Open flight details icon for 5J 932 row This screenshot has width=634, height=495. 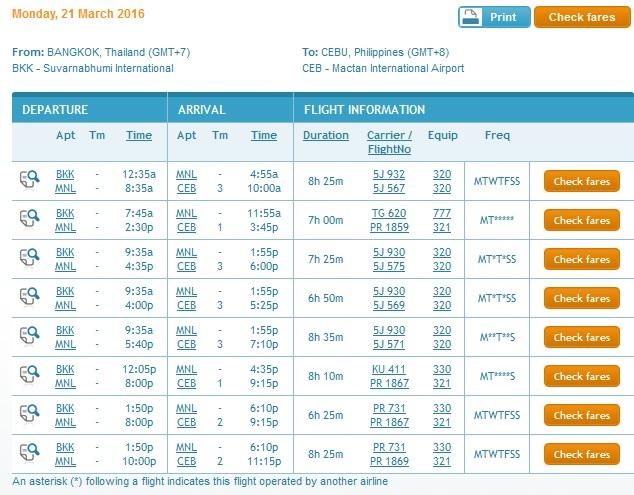30,180
